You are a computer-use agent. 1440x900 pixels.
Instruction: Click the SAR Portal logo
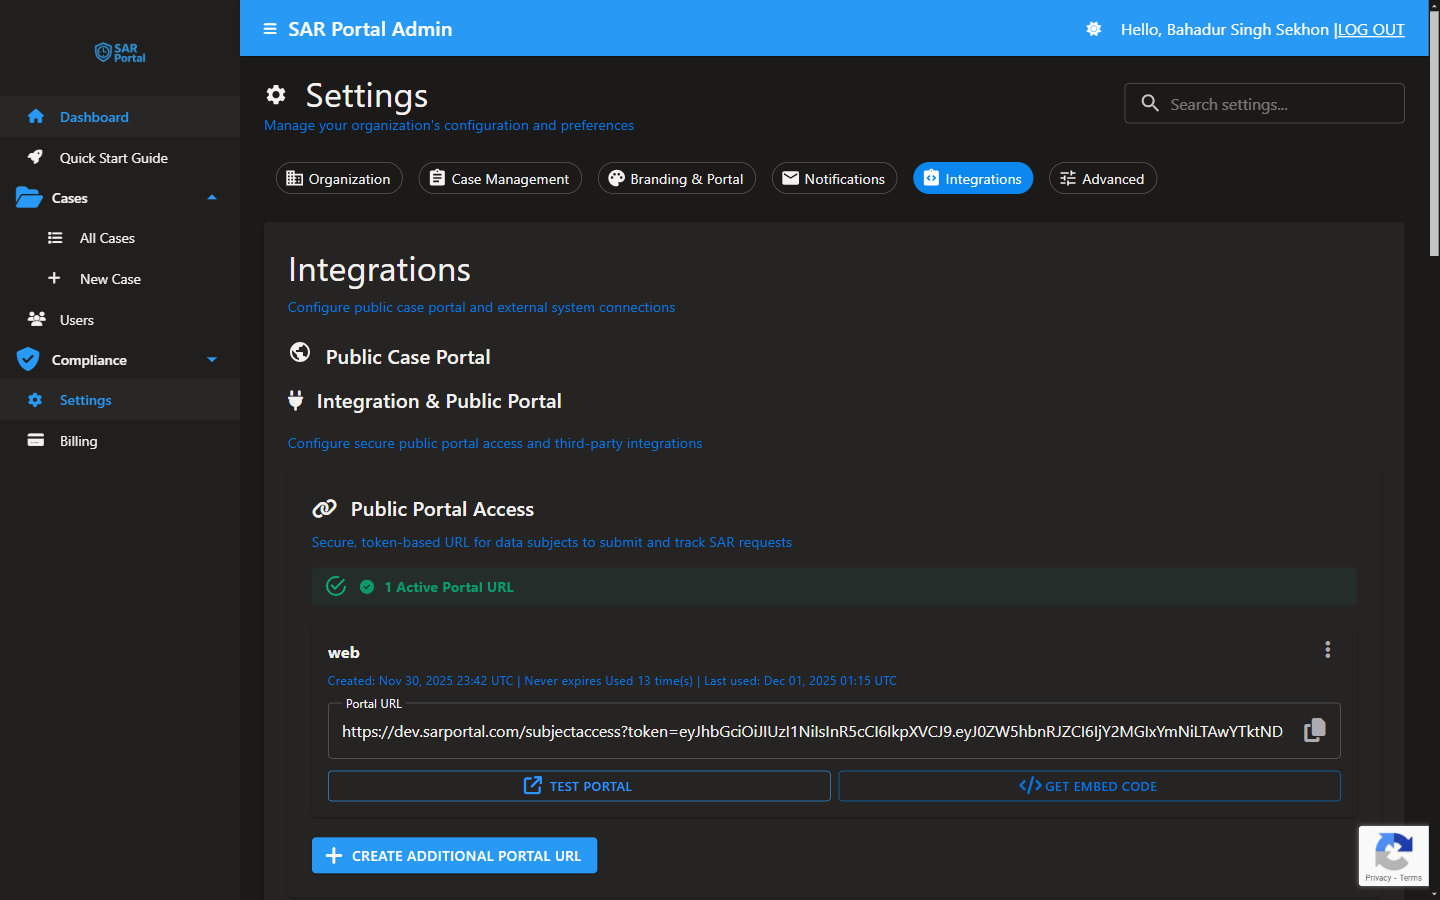click(119, 53)
